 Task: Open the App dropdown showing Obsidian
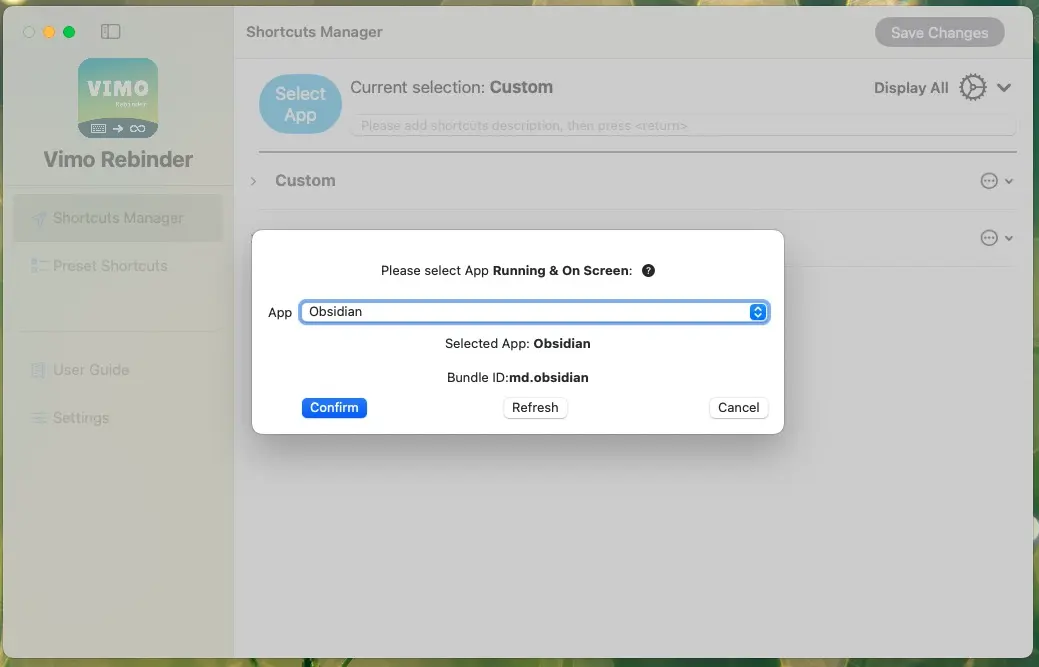pos(534,312)
